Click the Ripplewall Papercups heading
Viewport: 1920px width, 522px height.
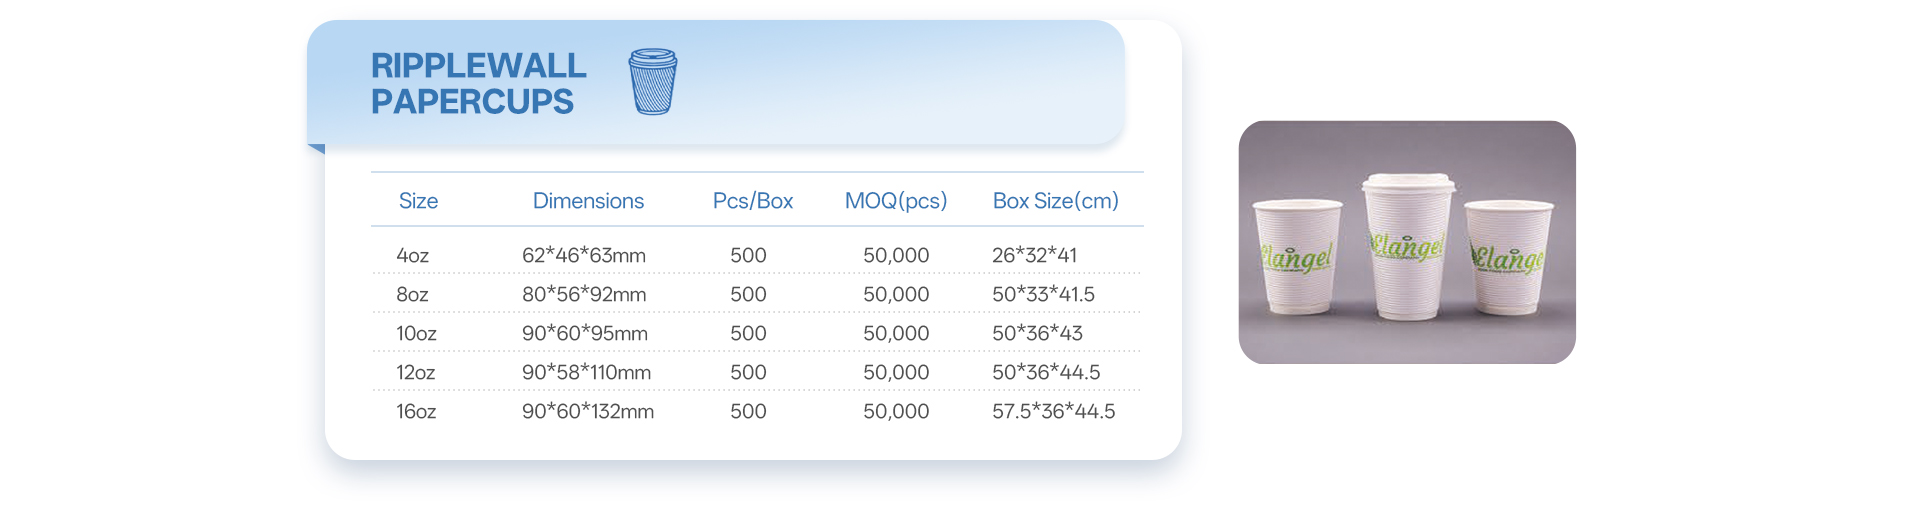478,83
